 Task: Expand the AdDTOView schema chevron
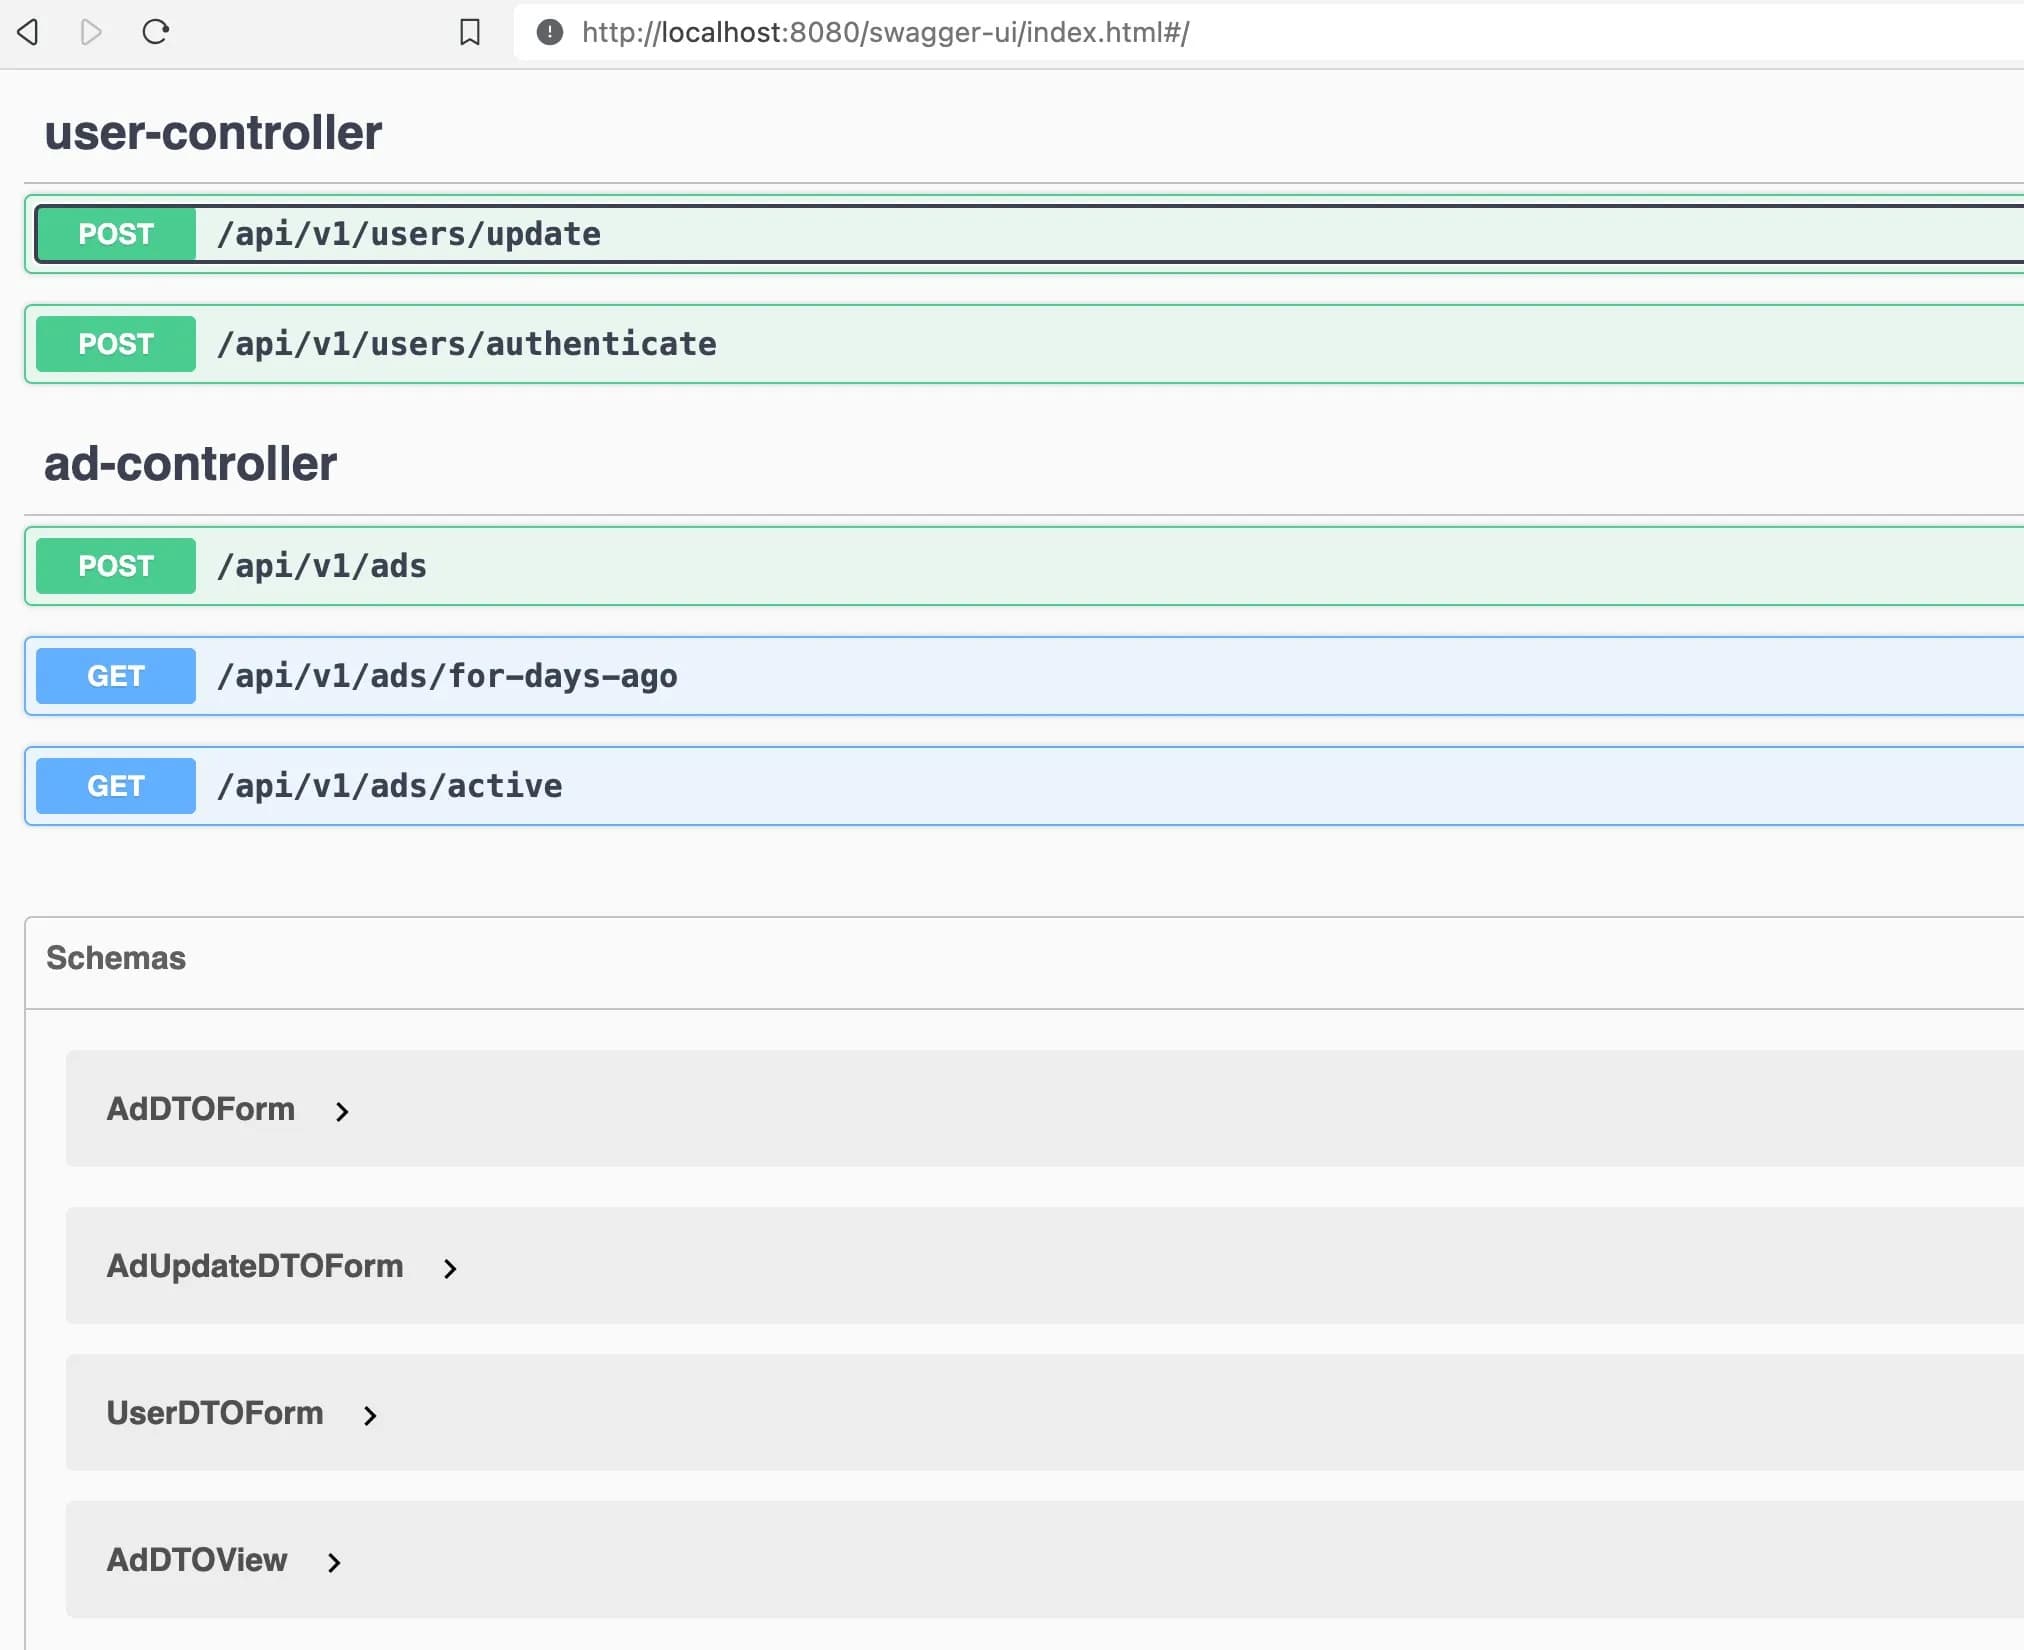pyautogui.click(x=334, y=1561)
